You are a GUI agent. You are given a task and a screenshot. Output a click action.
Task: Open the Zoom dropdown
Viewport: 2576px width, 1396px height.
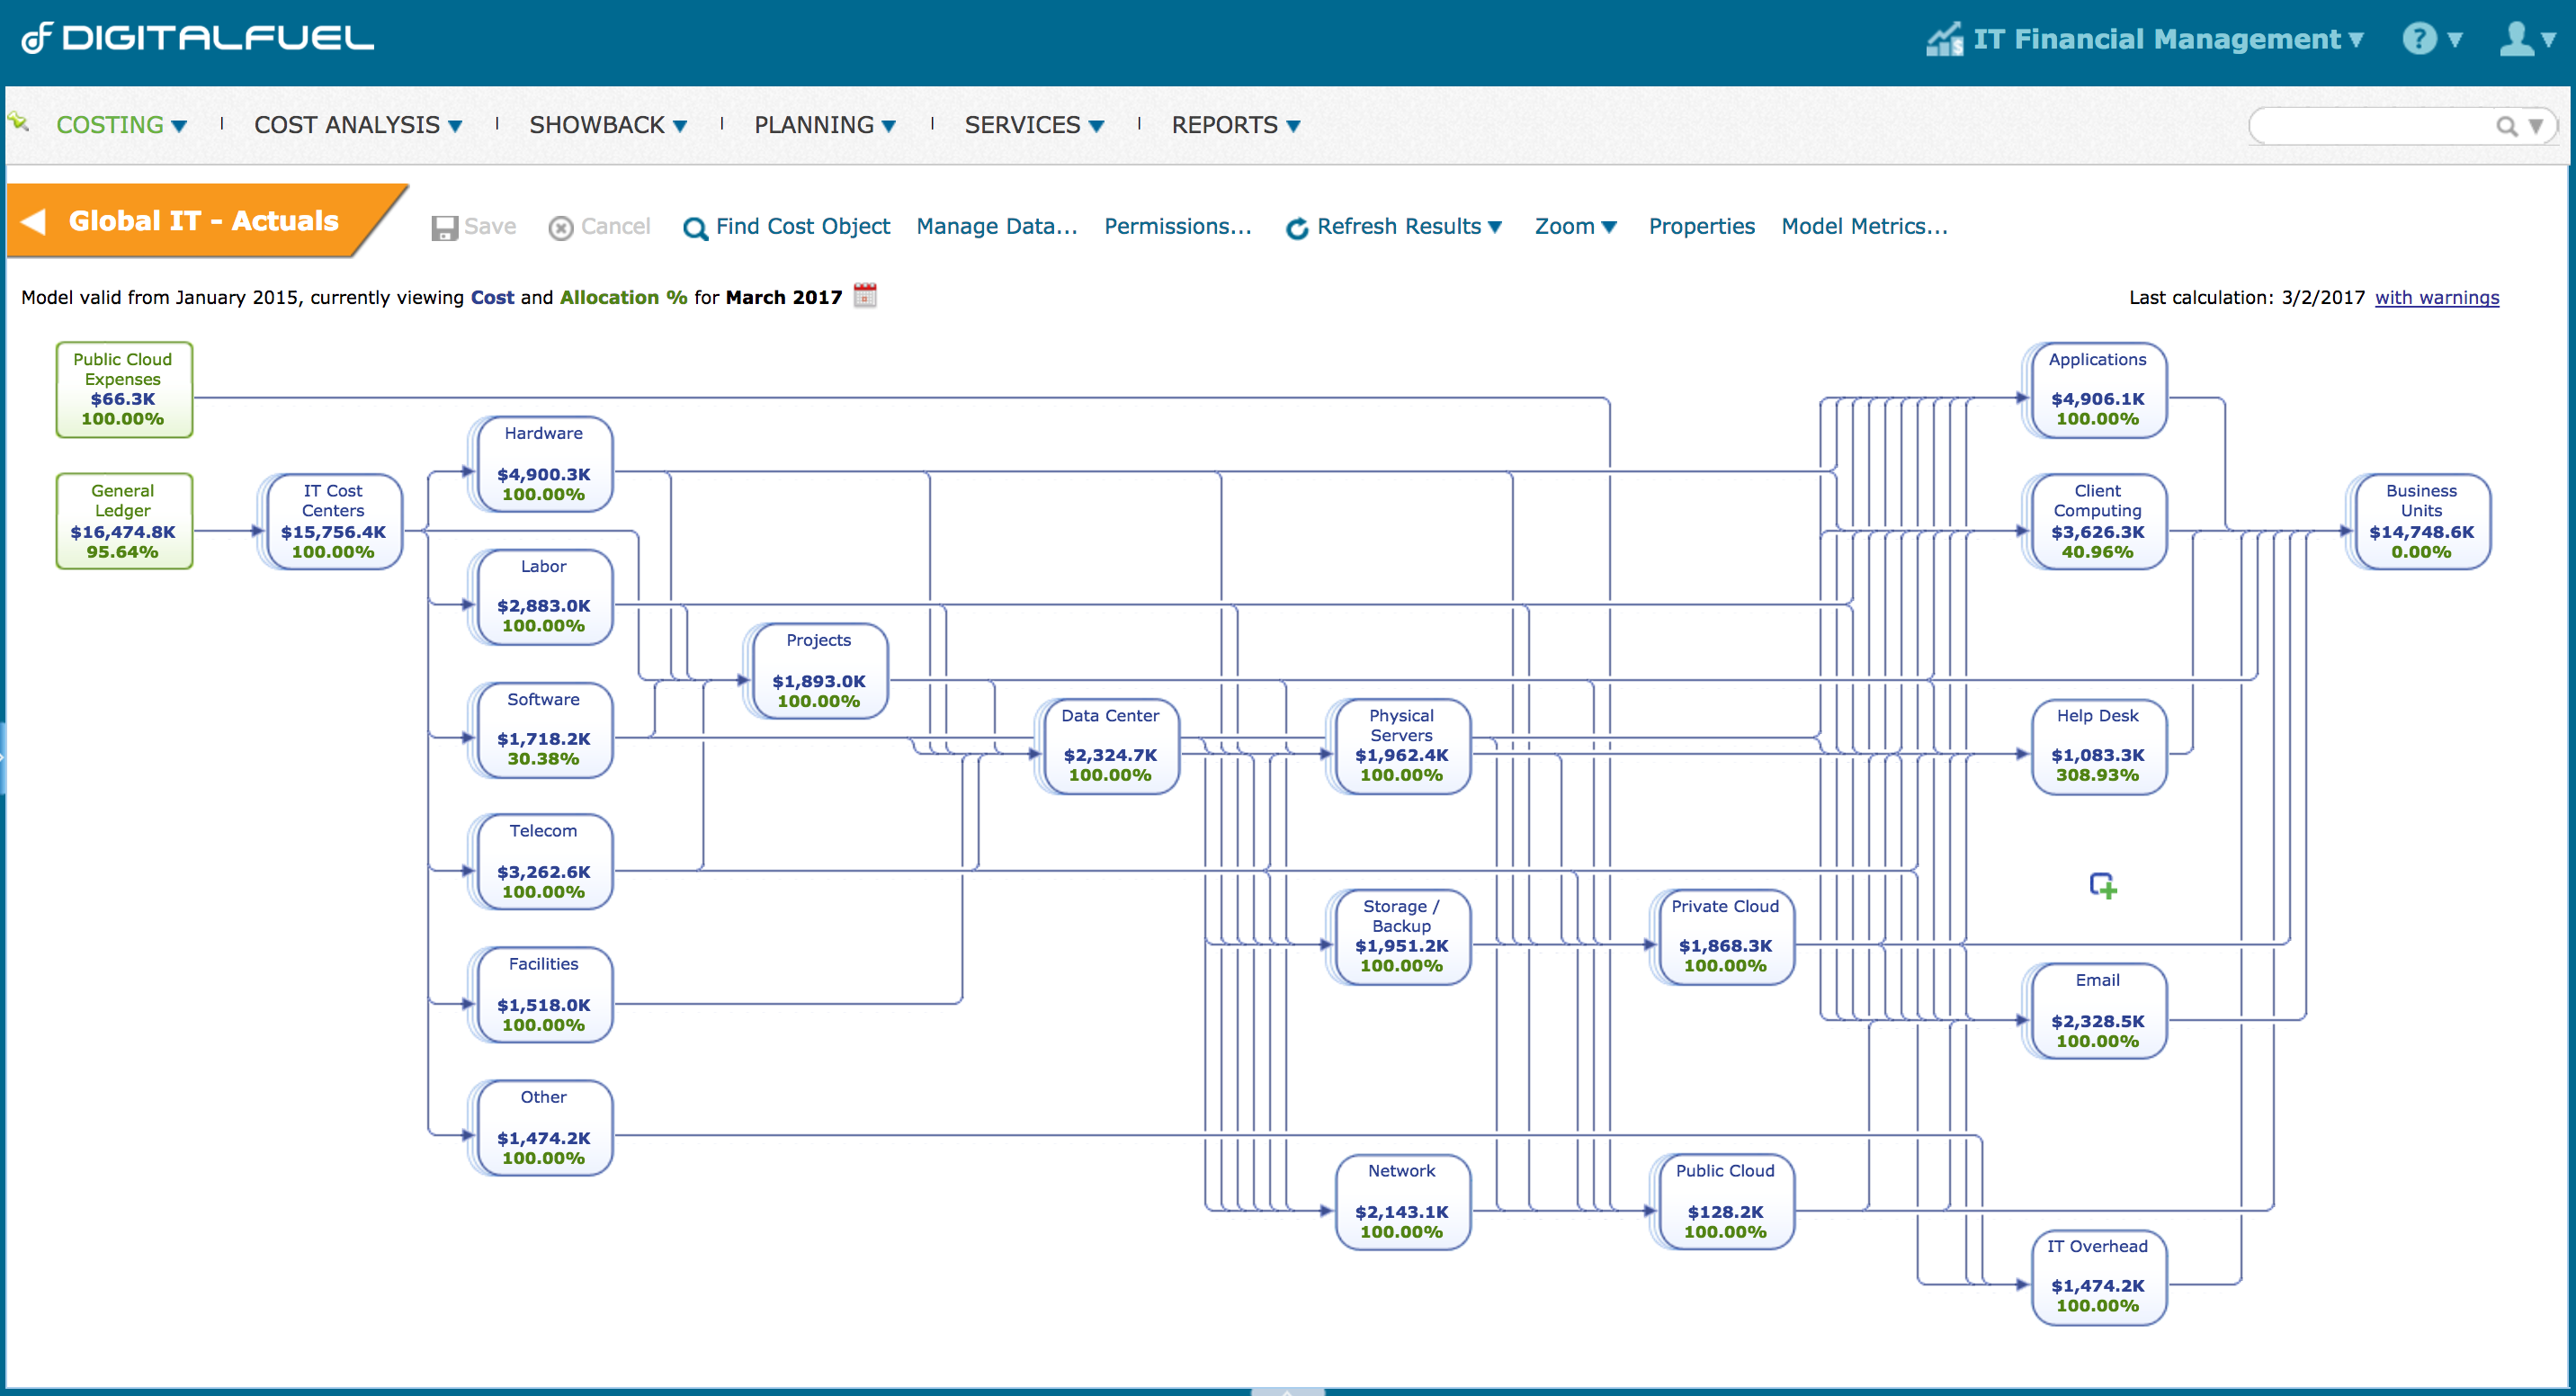pyautogui.click(x=1575, y=227)
